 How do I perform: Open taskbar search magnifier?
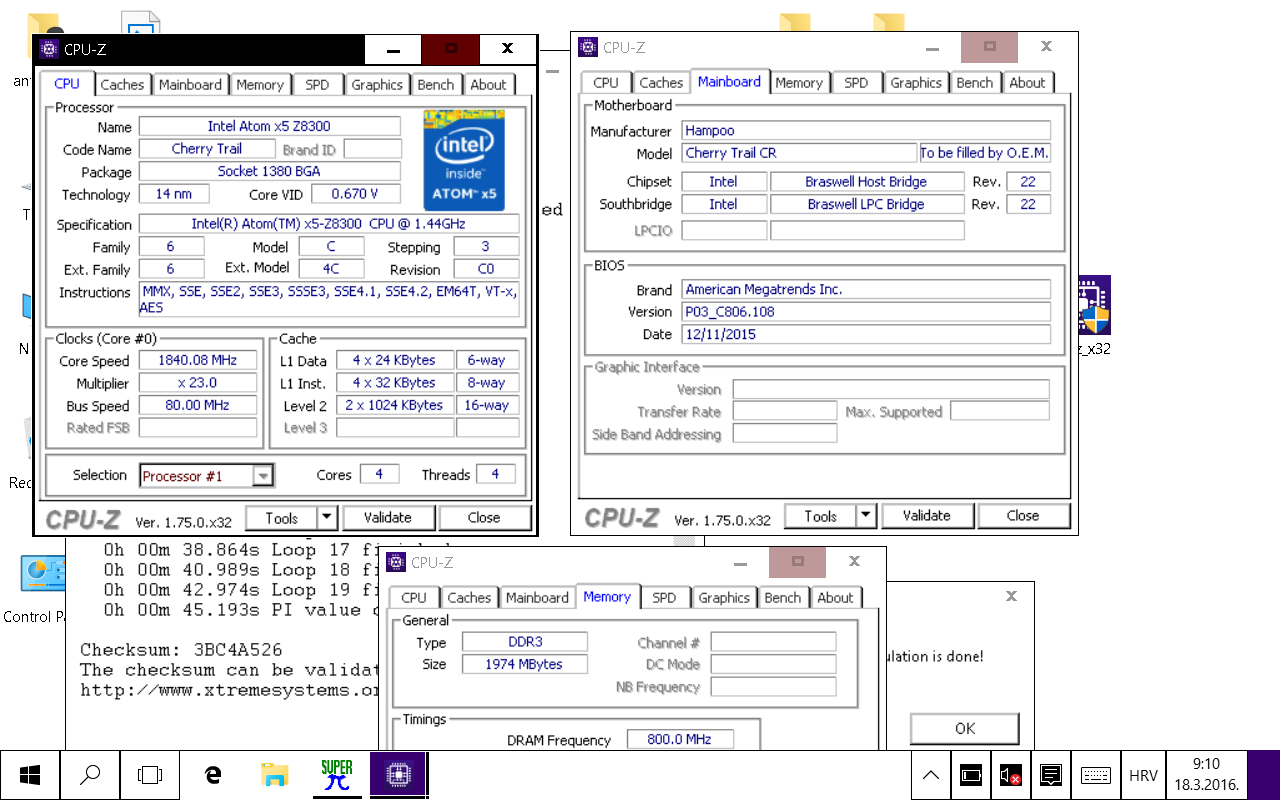(90, 775)
